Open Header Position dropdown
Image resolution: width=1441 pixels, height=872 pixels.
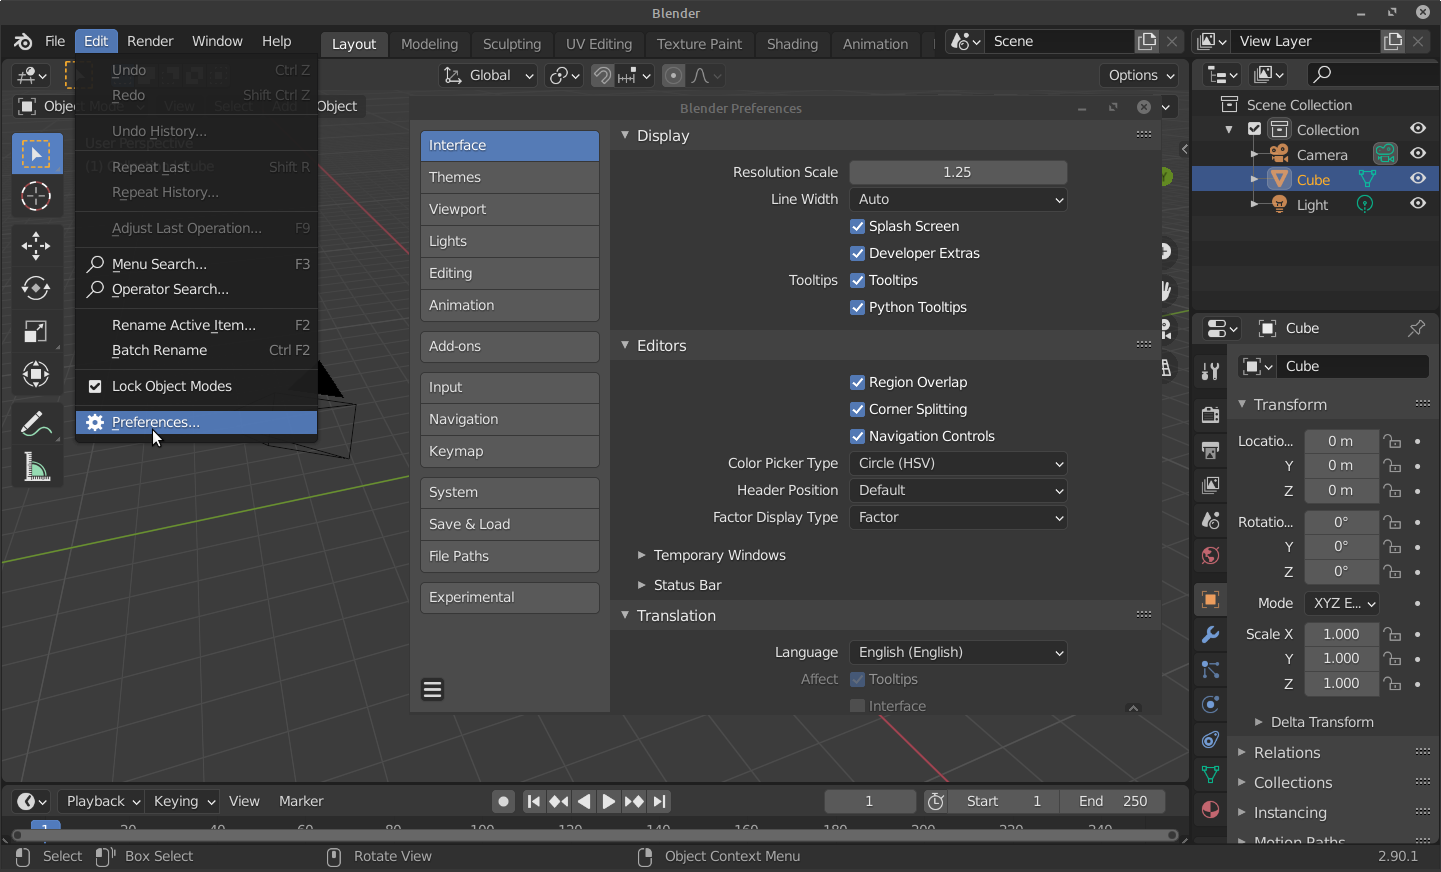point(958,490)
